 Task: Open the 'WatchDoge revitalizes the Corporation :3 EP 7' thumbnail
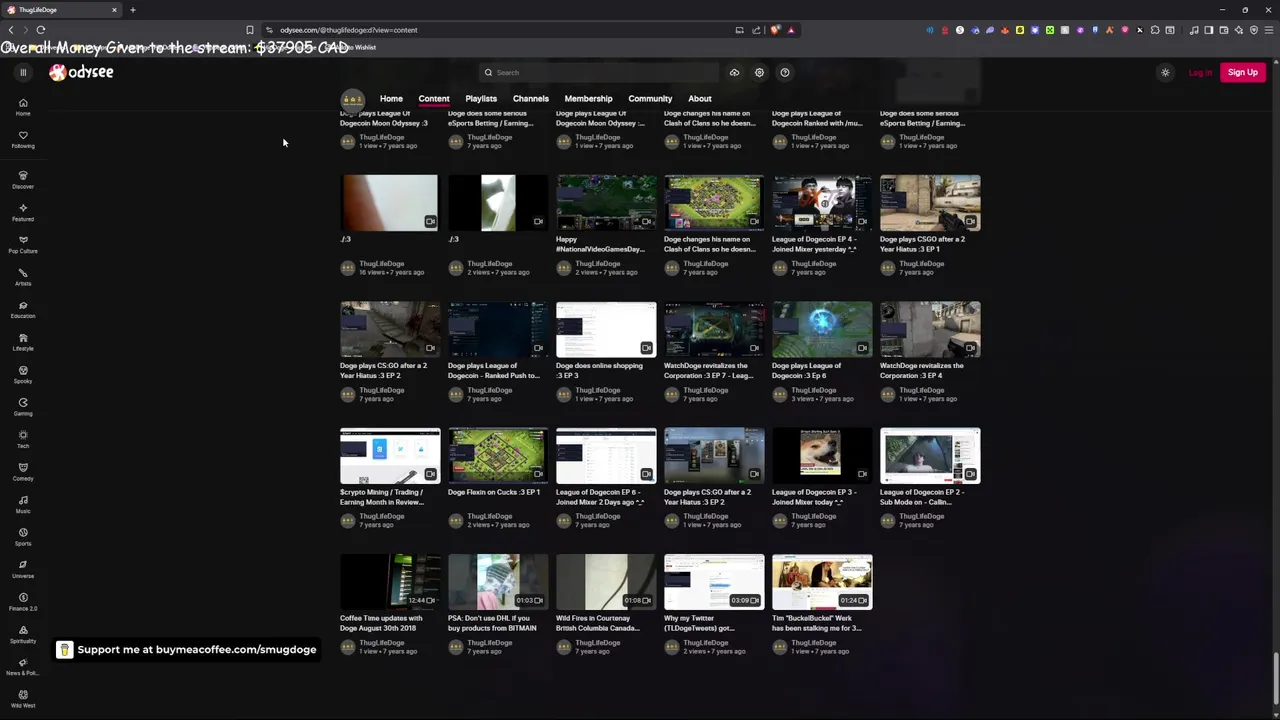(x=714, y=329)
